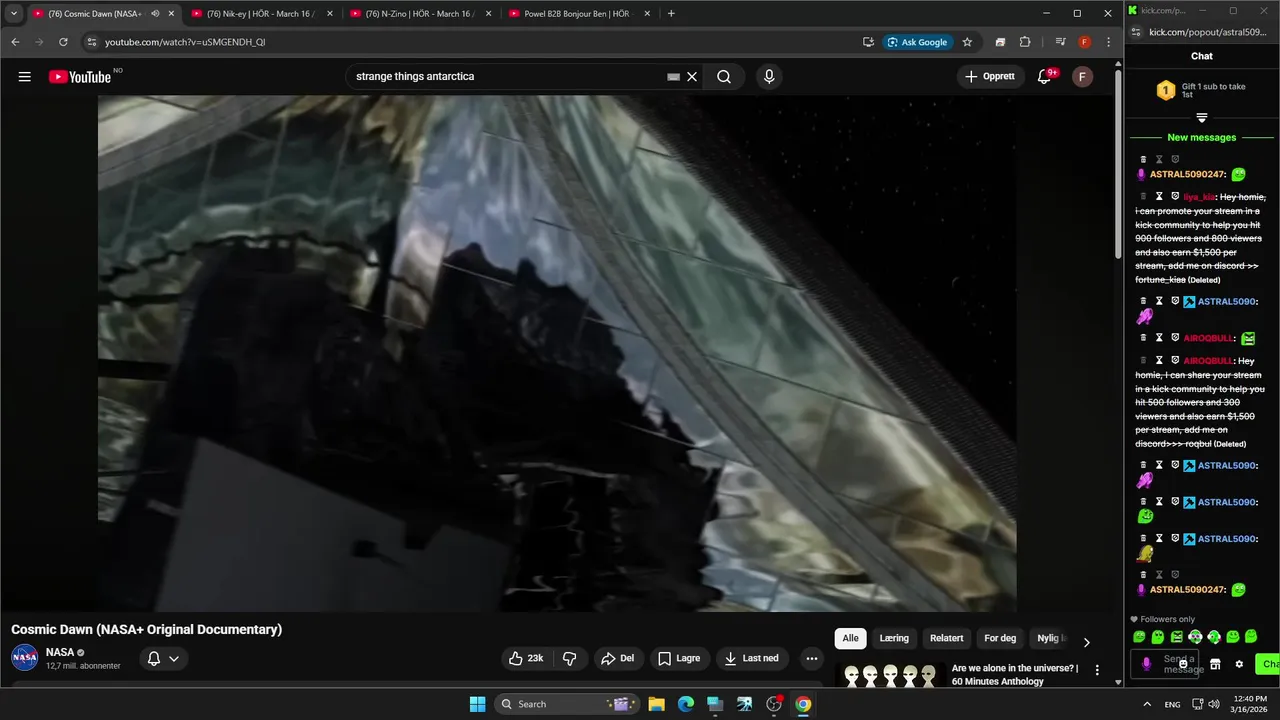1280x720 pixels.
Task: Clear the YouTube search text
Action: tap(691, 77)
